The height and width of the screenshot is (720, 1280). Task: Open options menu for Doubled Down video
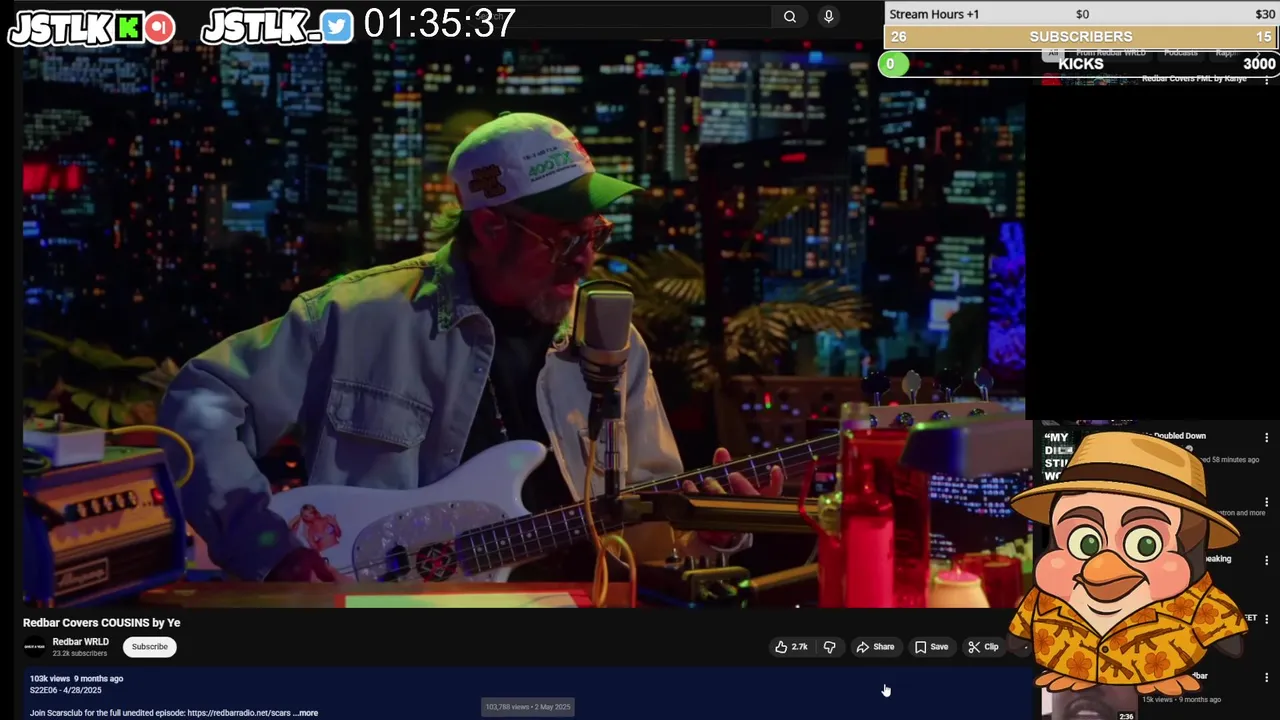point(1266,438)
